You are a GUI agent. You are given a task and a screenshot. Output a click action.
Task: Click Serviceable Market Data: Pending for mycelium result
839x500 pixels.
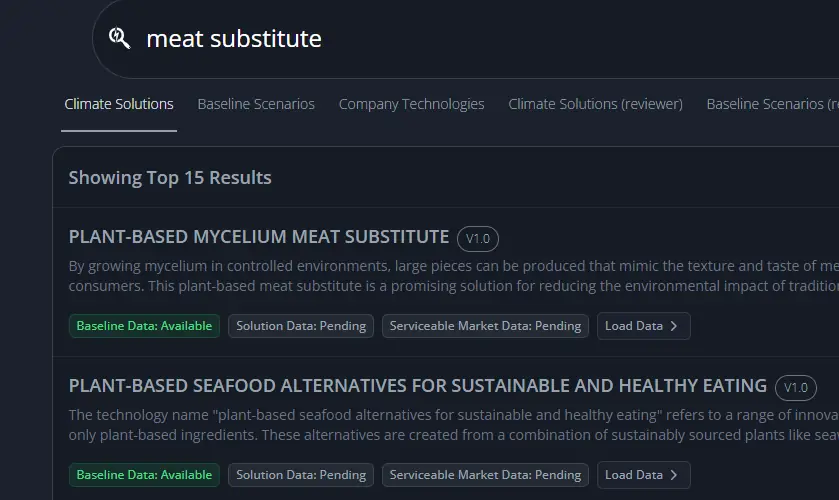coord(485,326)
